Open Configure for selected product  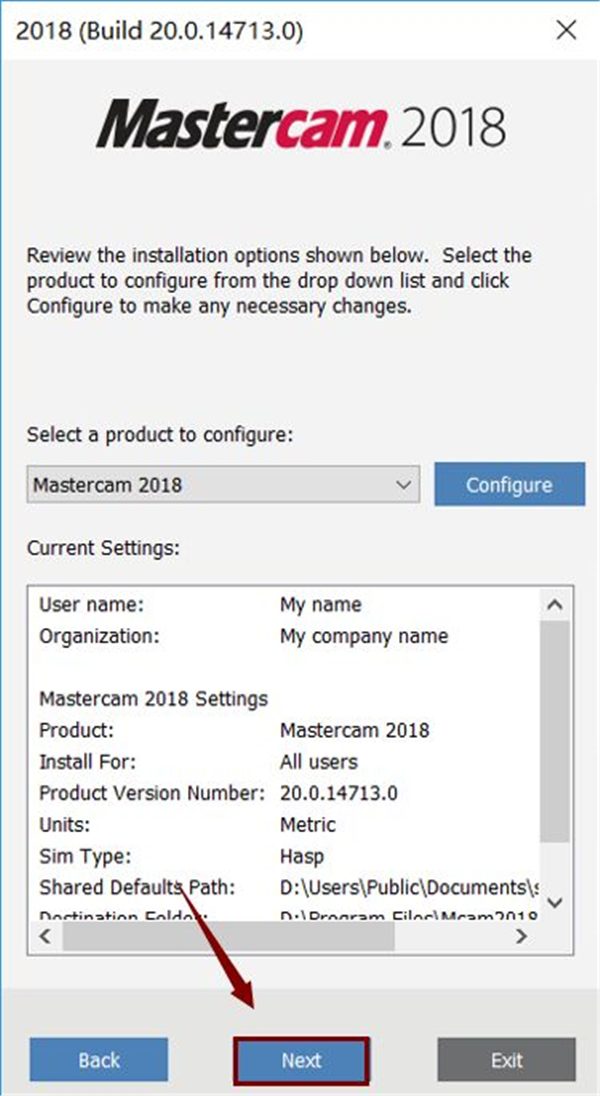click(x=509, y=484)
